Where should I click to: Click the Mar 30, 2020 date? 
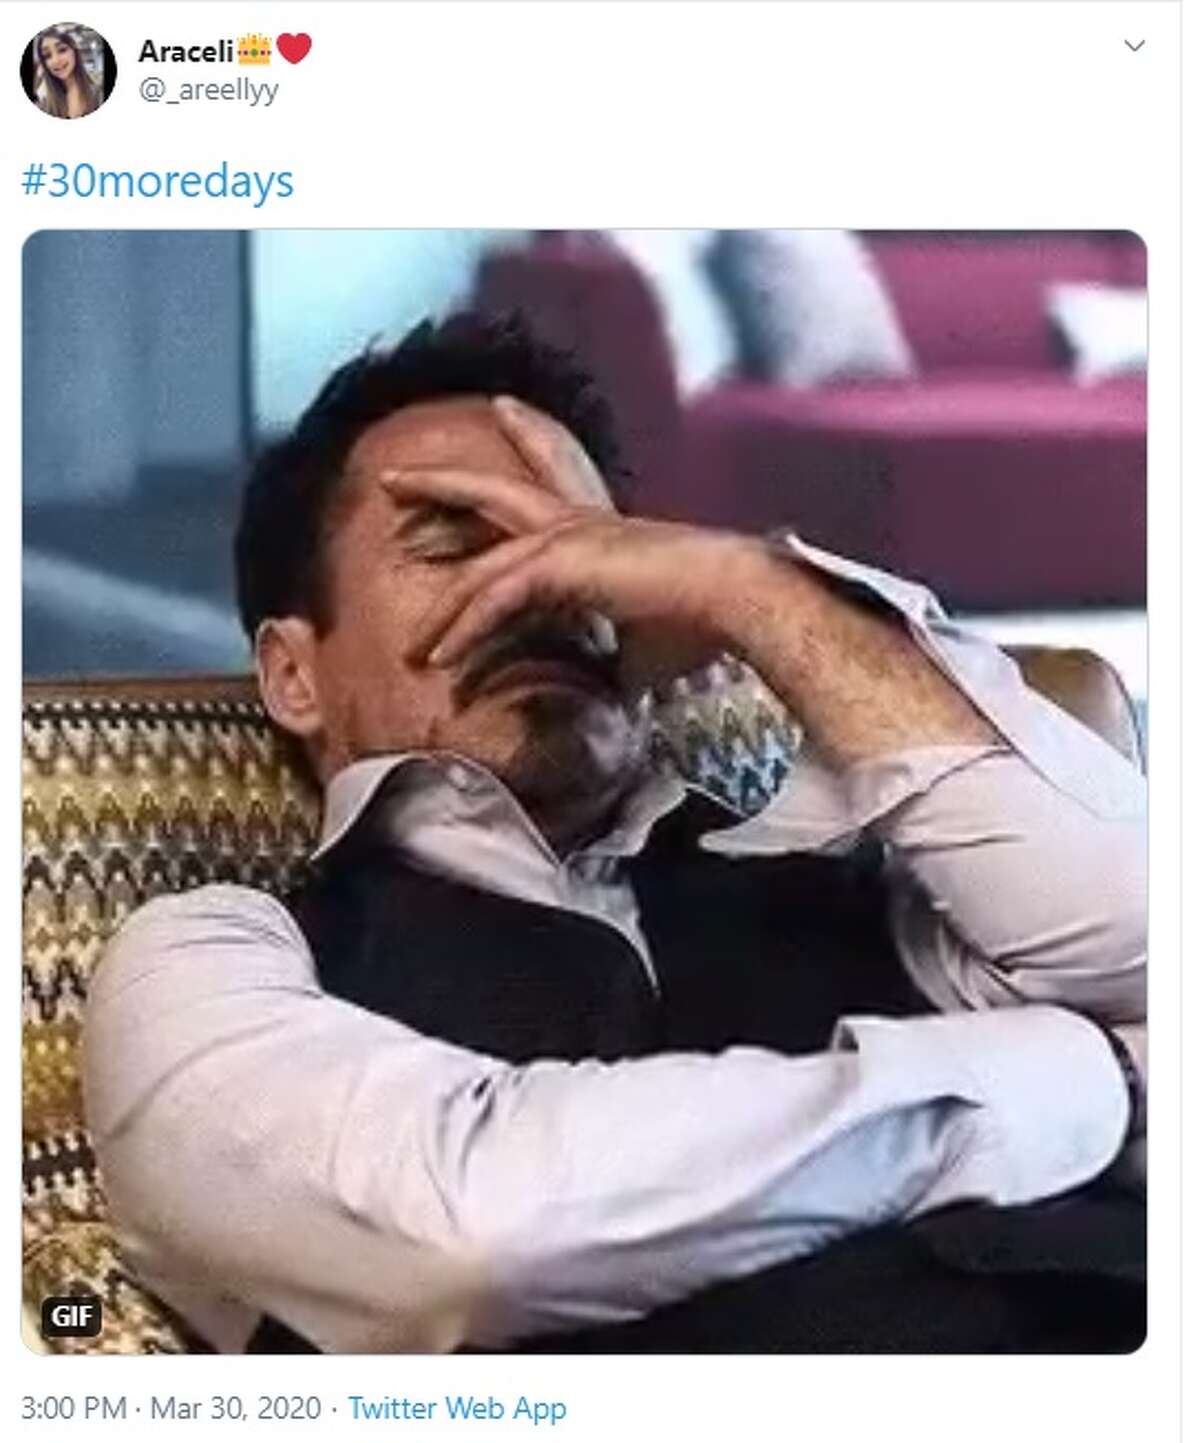(x=236, y=1408)
